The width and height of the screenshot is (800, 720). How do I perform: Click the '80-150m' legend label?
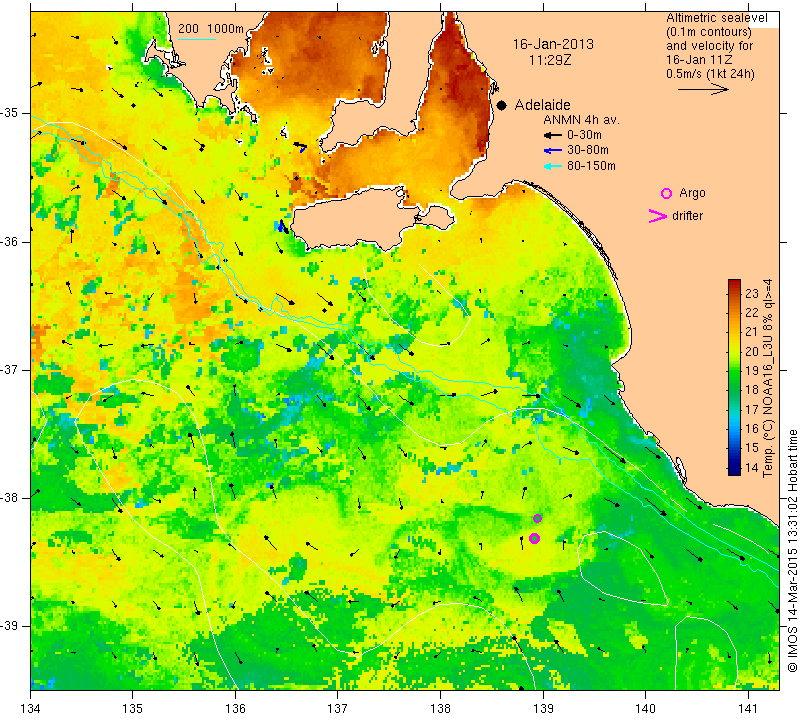(591, 166)
